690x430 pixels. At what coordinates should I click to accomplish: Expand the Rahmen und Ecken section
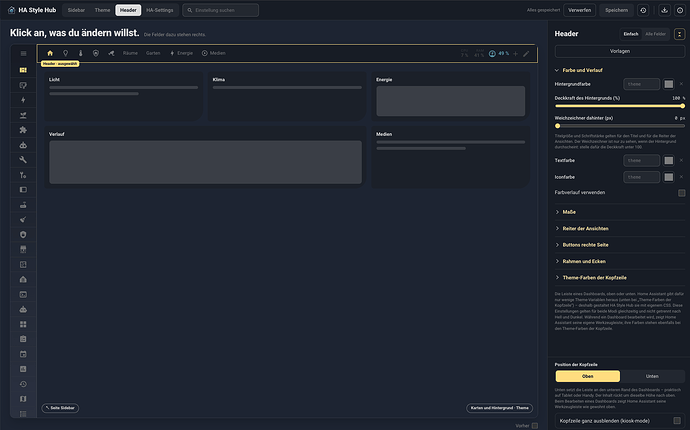pos(620,261)
